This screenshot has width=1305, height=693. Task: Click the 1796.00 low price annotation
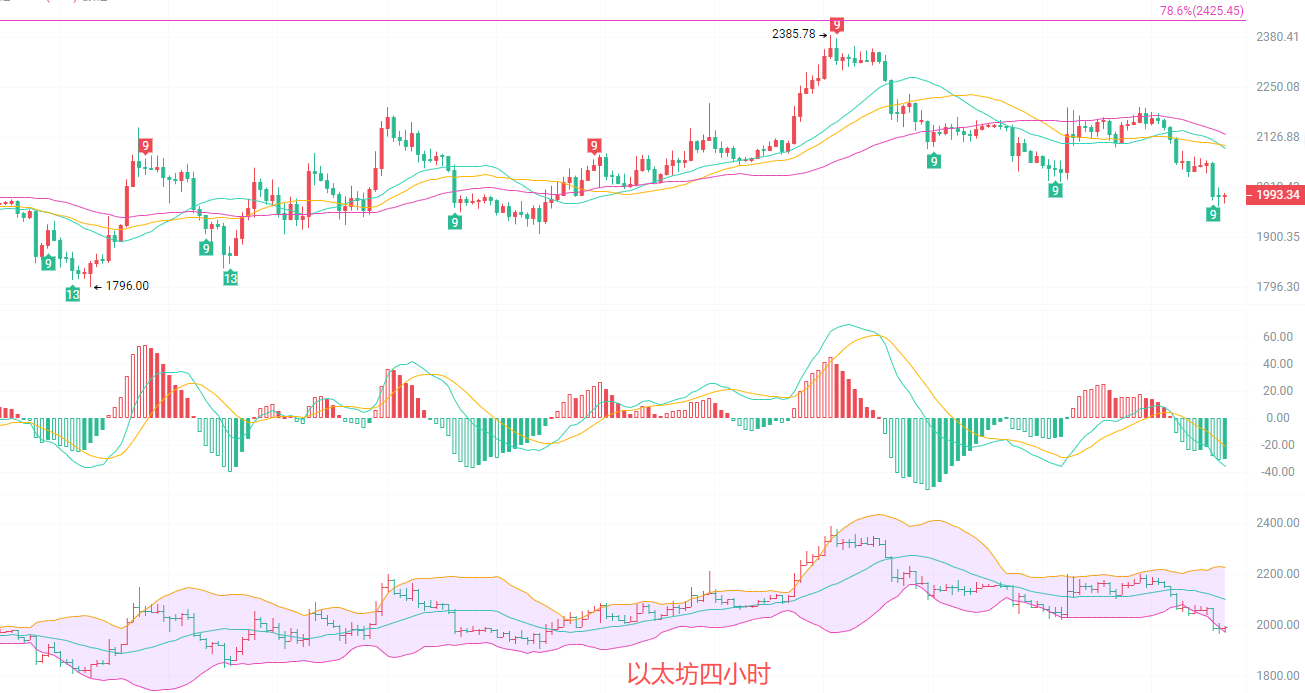click(126, 286)
